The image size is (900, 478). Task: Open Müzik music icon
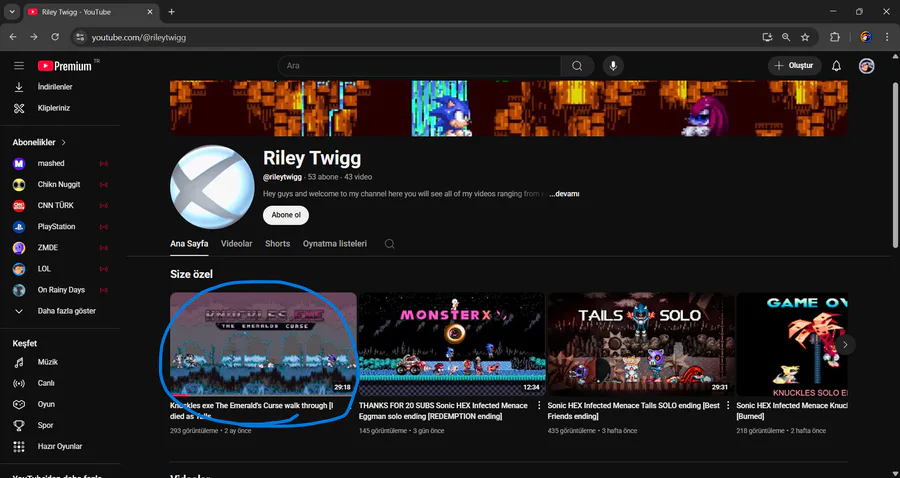pos(19,362)
